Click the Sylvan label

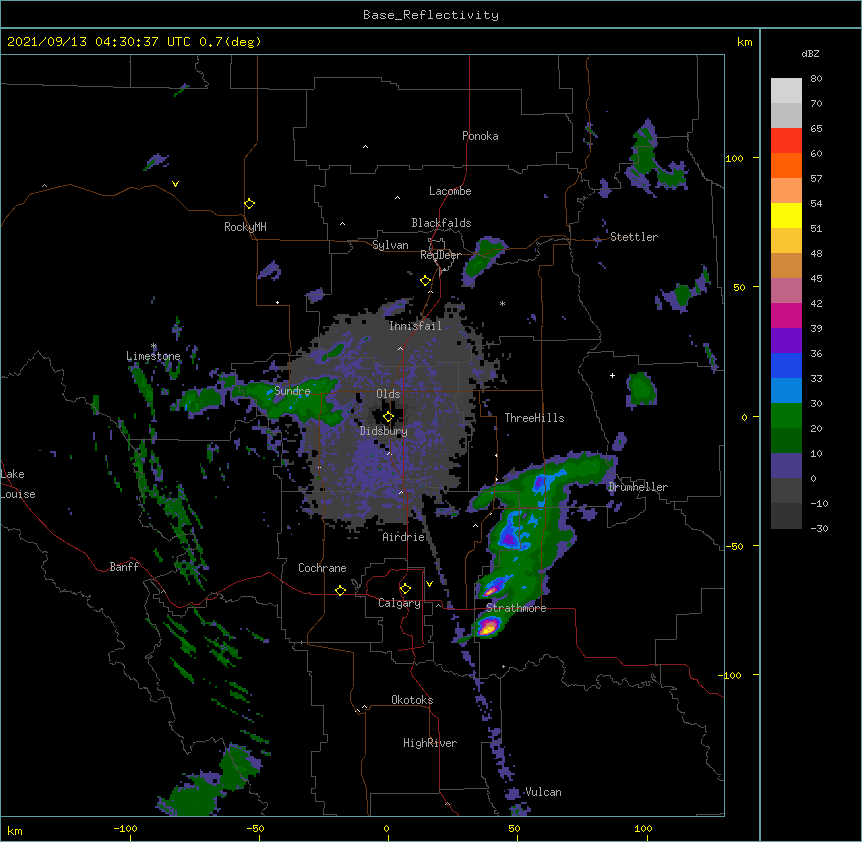[390, 245]
